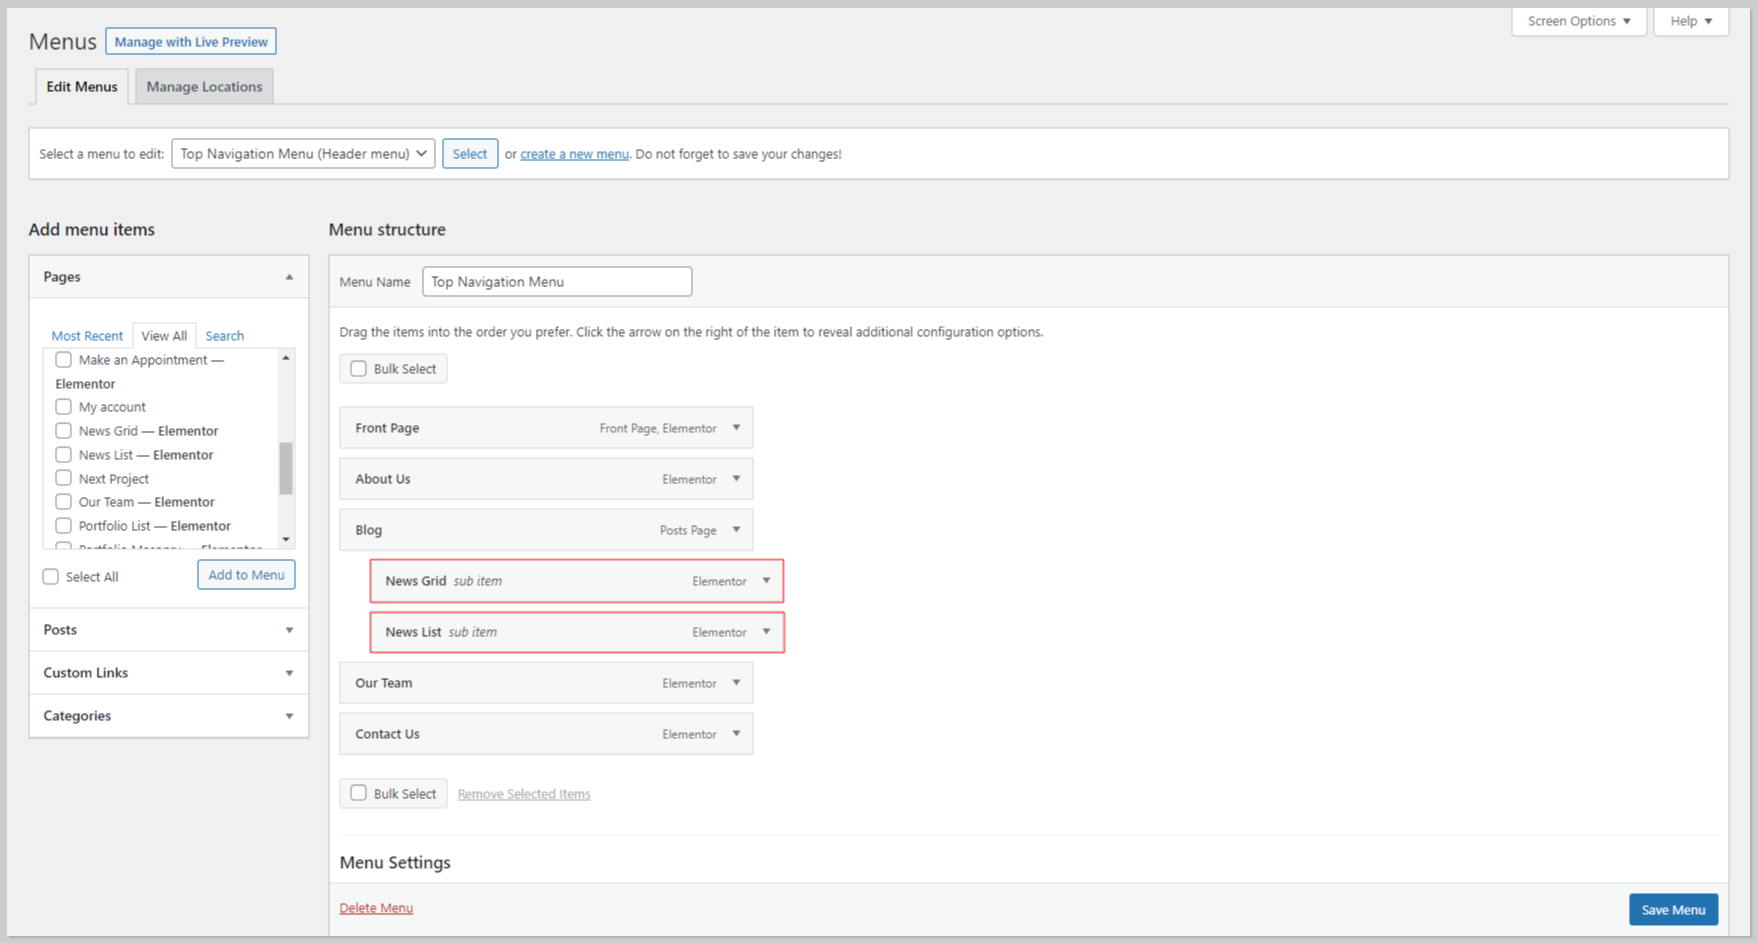1758x943 pixels.
Task: Open Our Team menu item options arrow
Action: [736, 683]
